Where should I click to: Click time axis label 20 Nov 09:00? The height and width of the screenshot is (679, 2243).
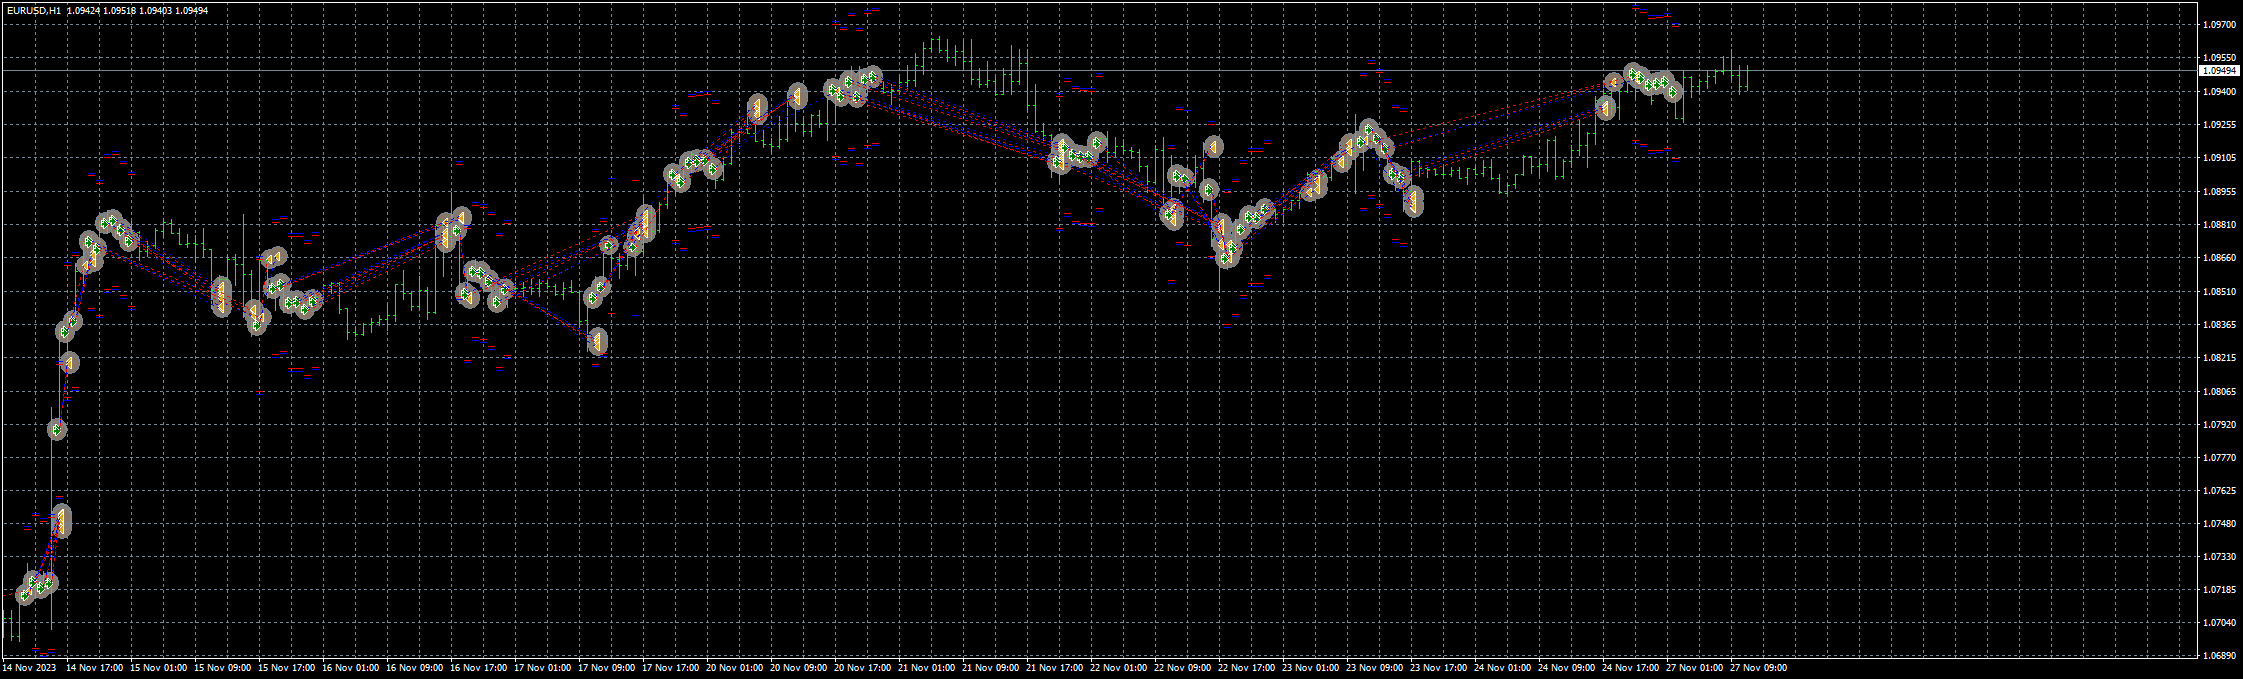(x=798, y=667)
